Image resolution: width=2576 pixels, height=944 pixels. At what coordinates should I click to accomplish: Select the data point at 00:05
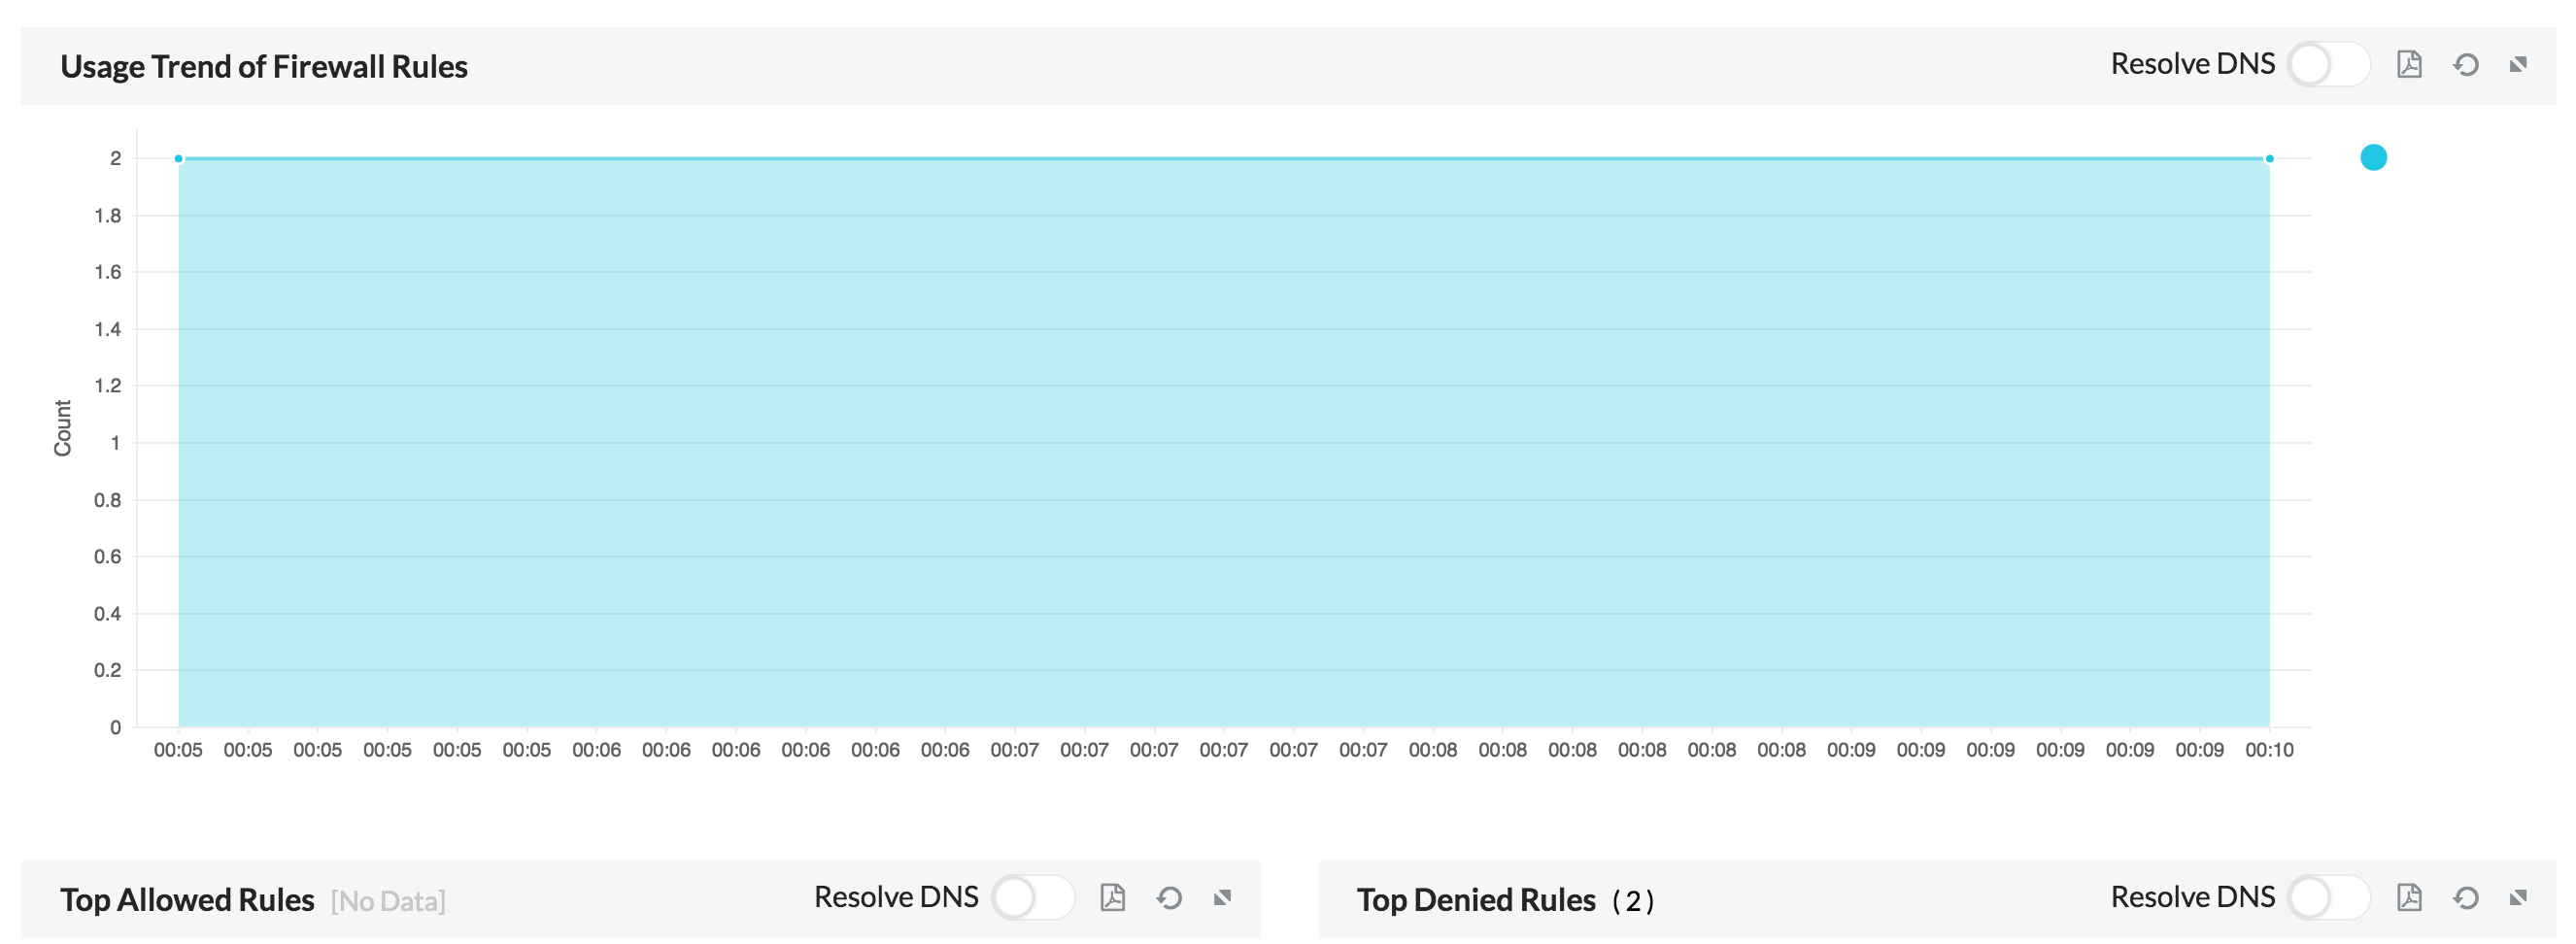click(178, 157)
